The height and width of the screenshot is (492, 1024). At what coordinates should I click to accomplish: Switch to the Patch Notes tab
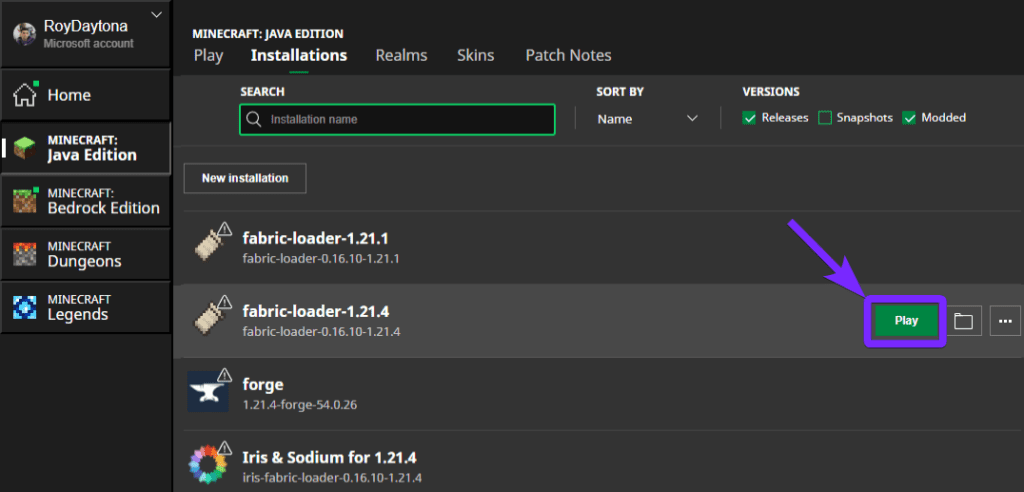click(568, 56)
